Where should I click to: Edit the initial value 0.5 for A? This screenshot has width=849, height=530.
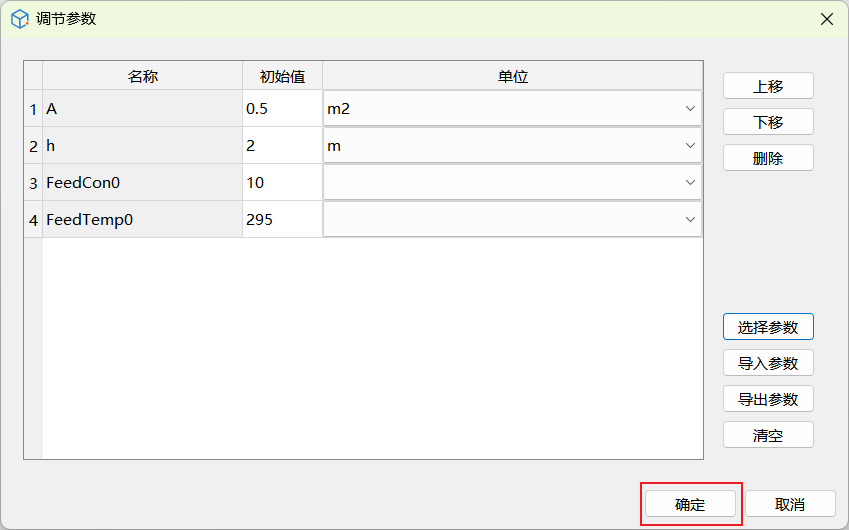[x=281, y=108]
